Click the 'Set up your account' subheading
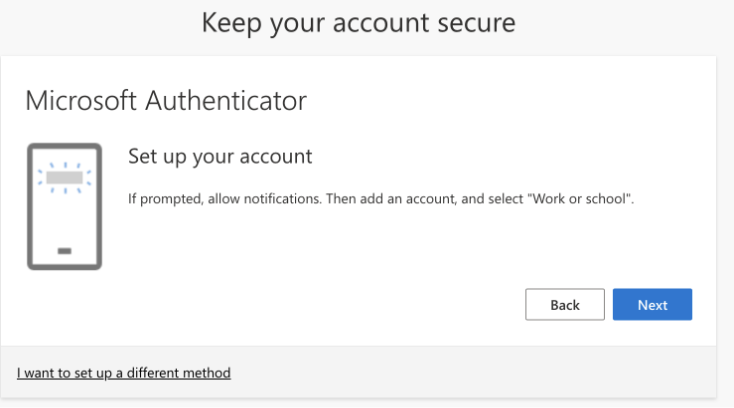 220,157
